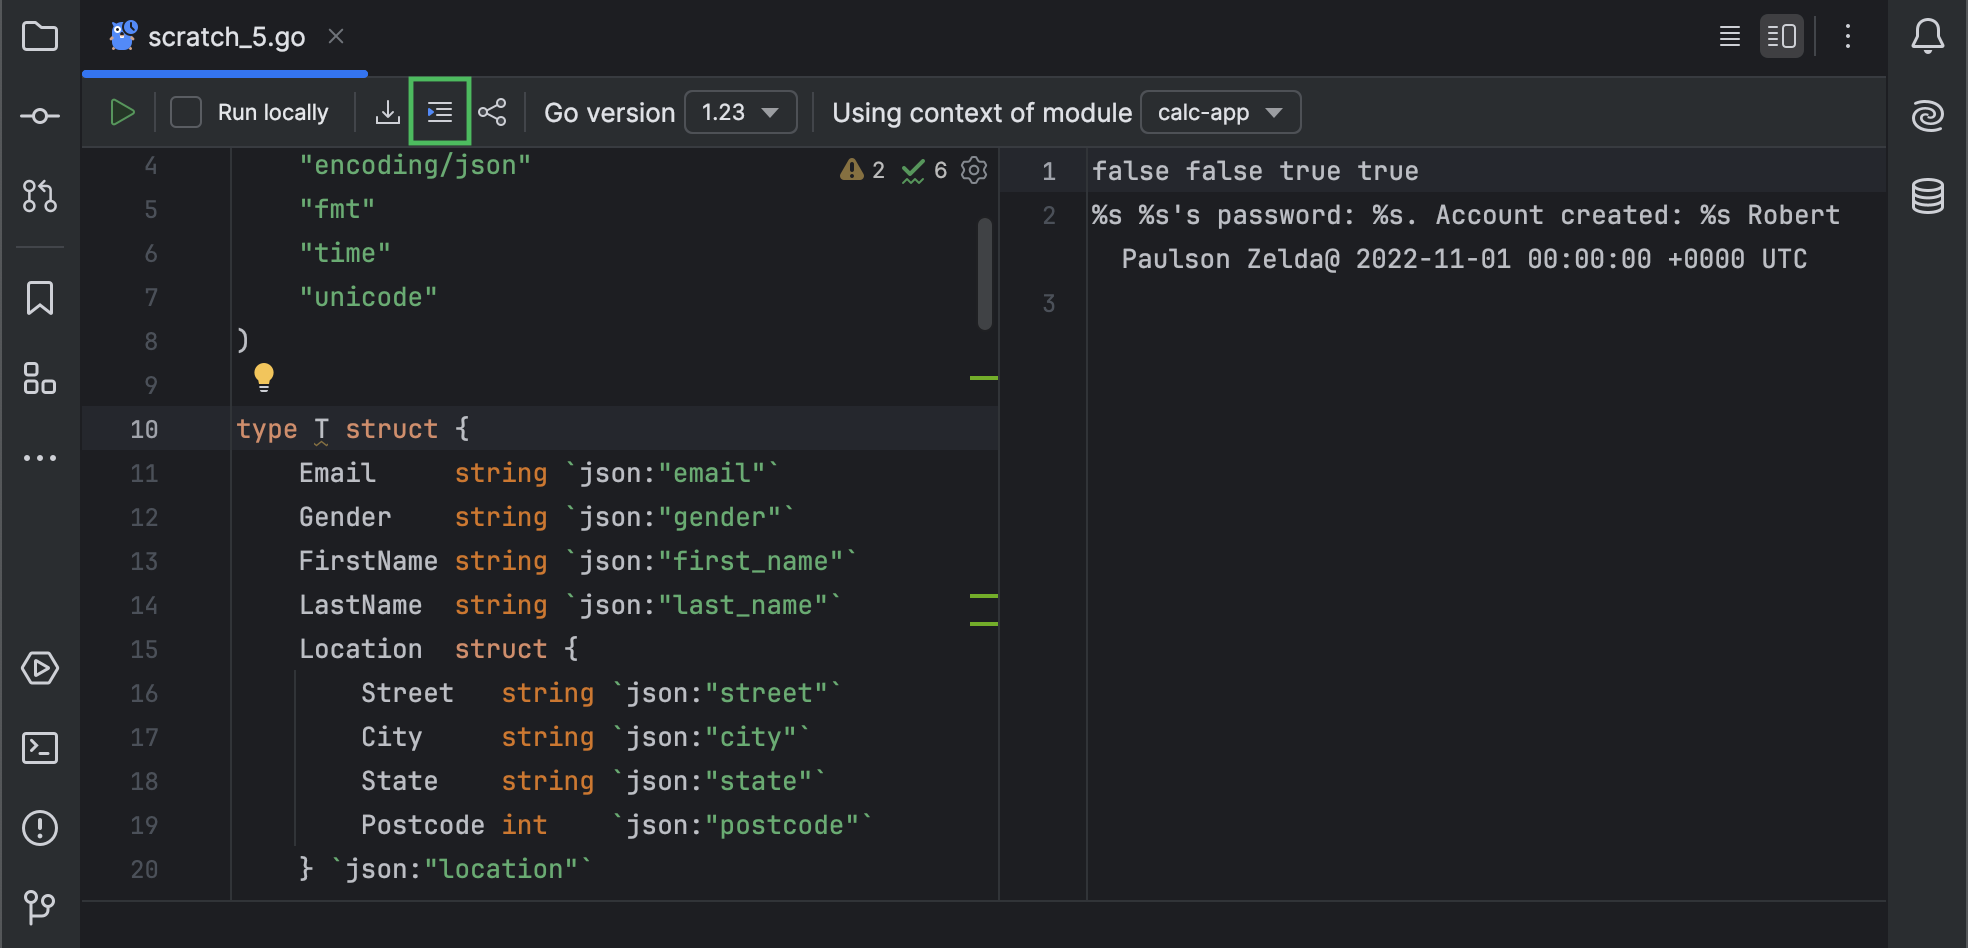Run the scratch file with the green play button
The height and width of the screenshot is (948, 1968).
click(122, 112)
